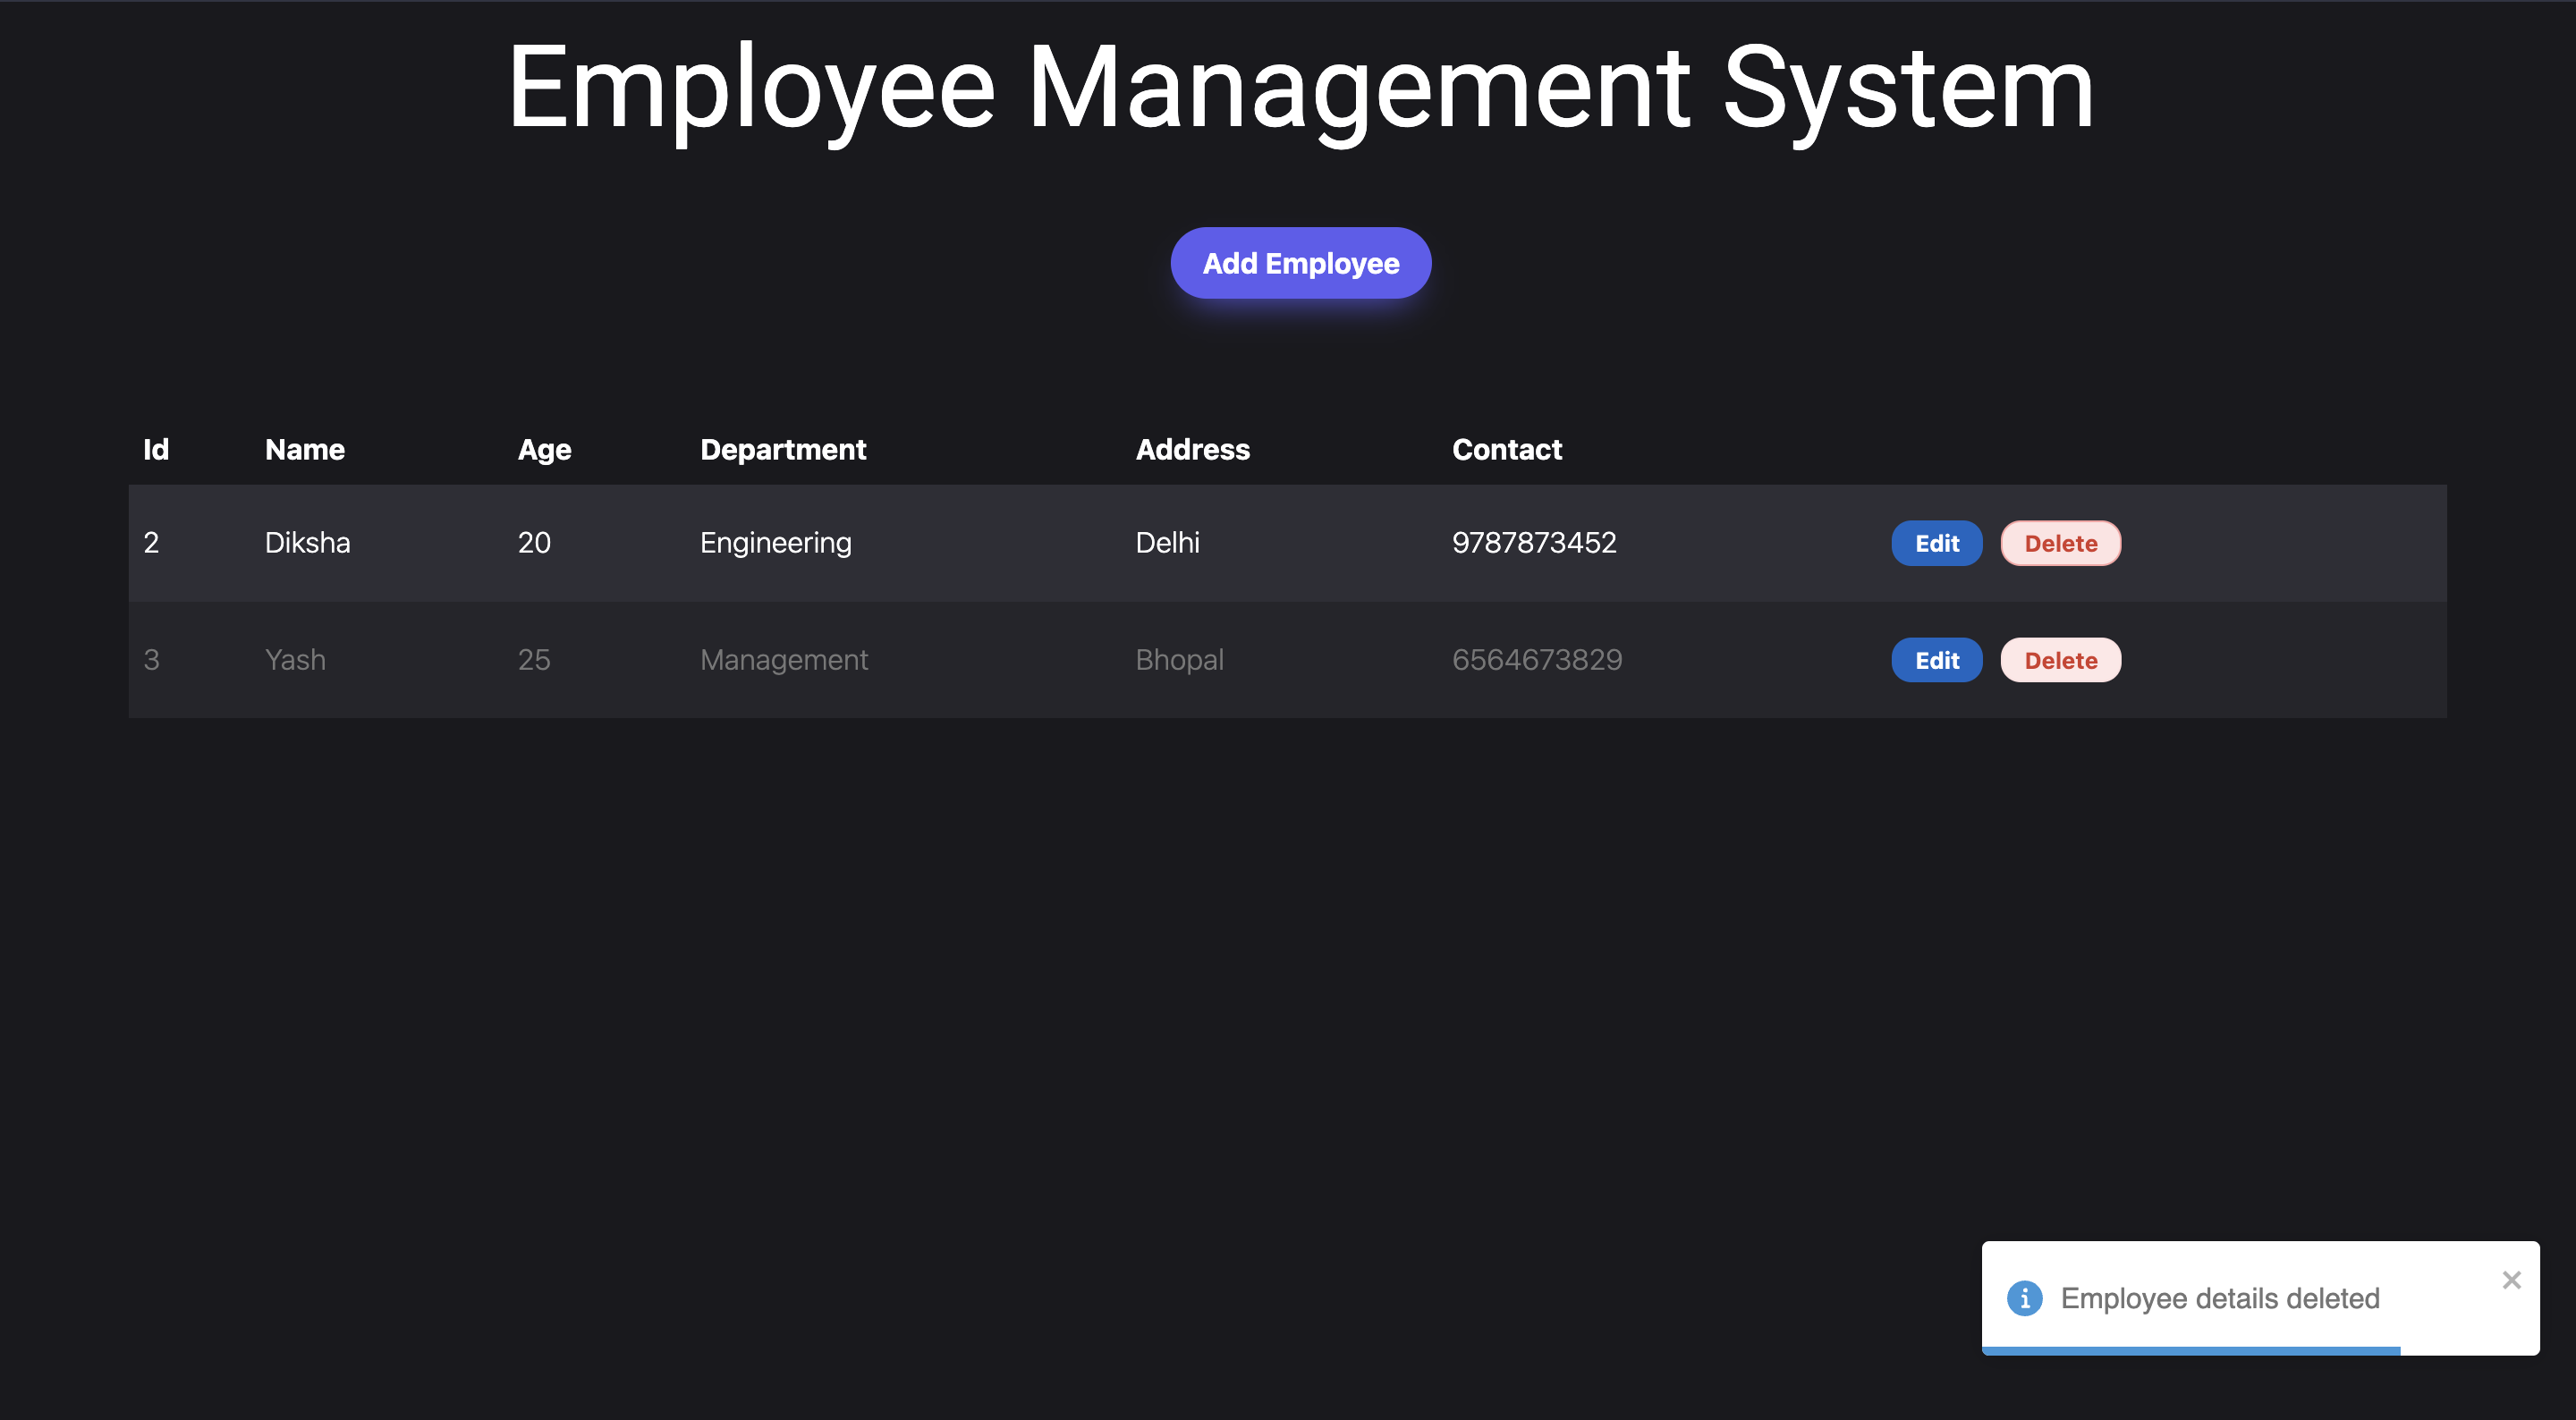Click the 'Management' department cell
The image size is (2576, 1420).
coord(783,659)
